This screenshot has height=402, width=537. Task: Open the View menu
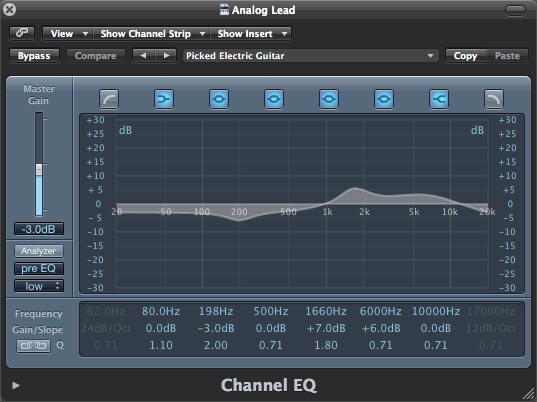(67, 34)
